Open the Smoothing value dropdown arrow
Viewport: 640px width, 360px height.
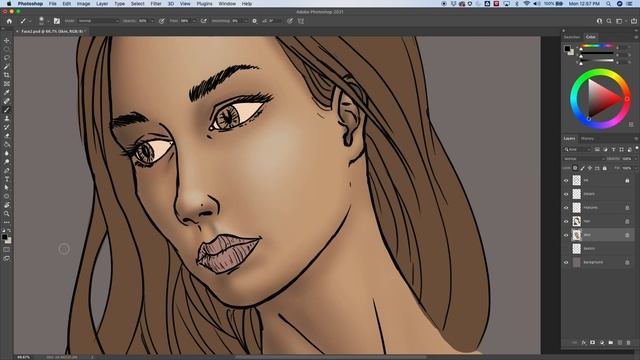(246, 21)
